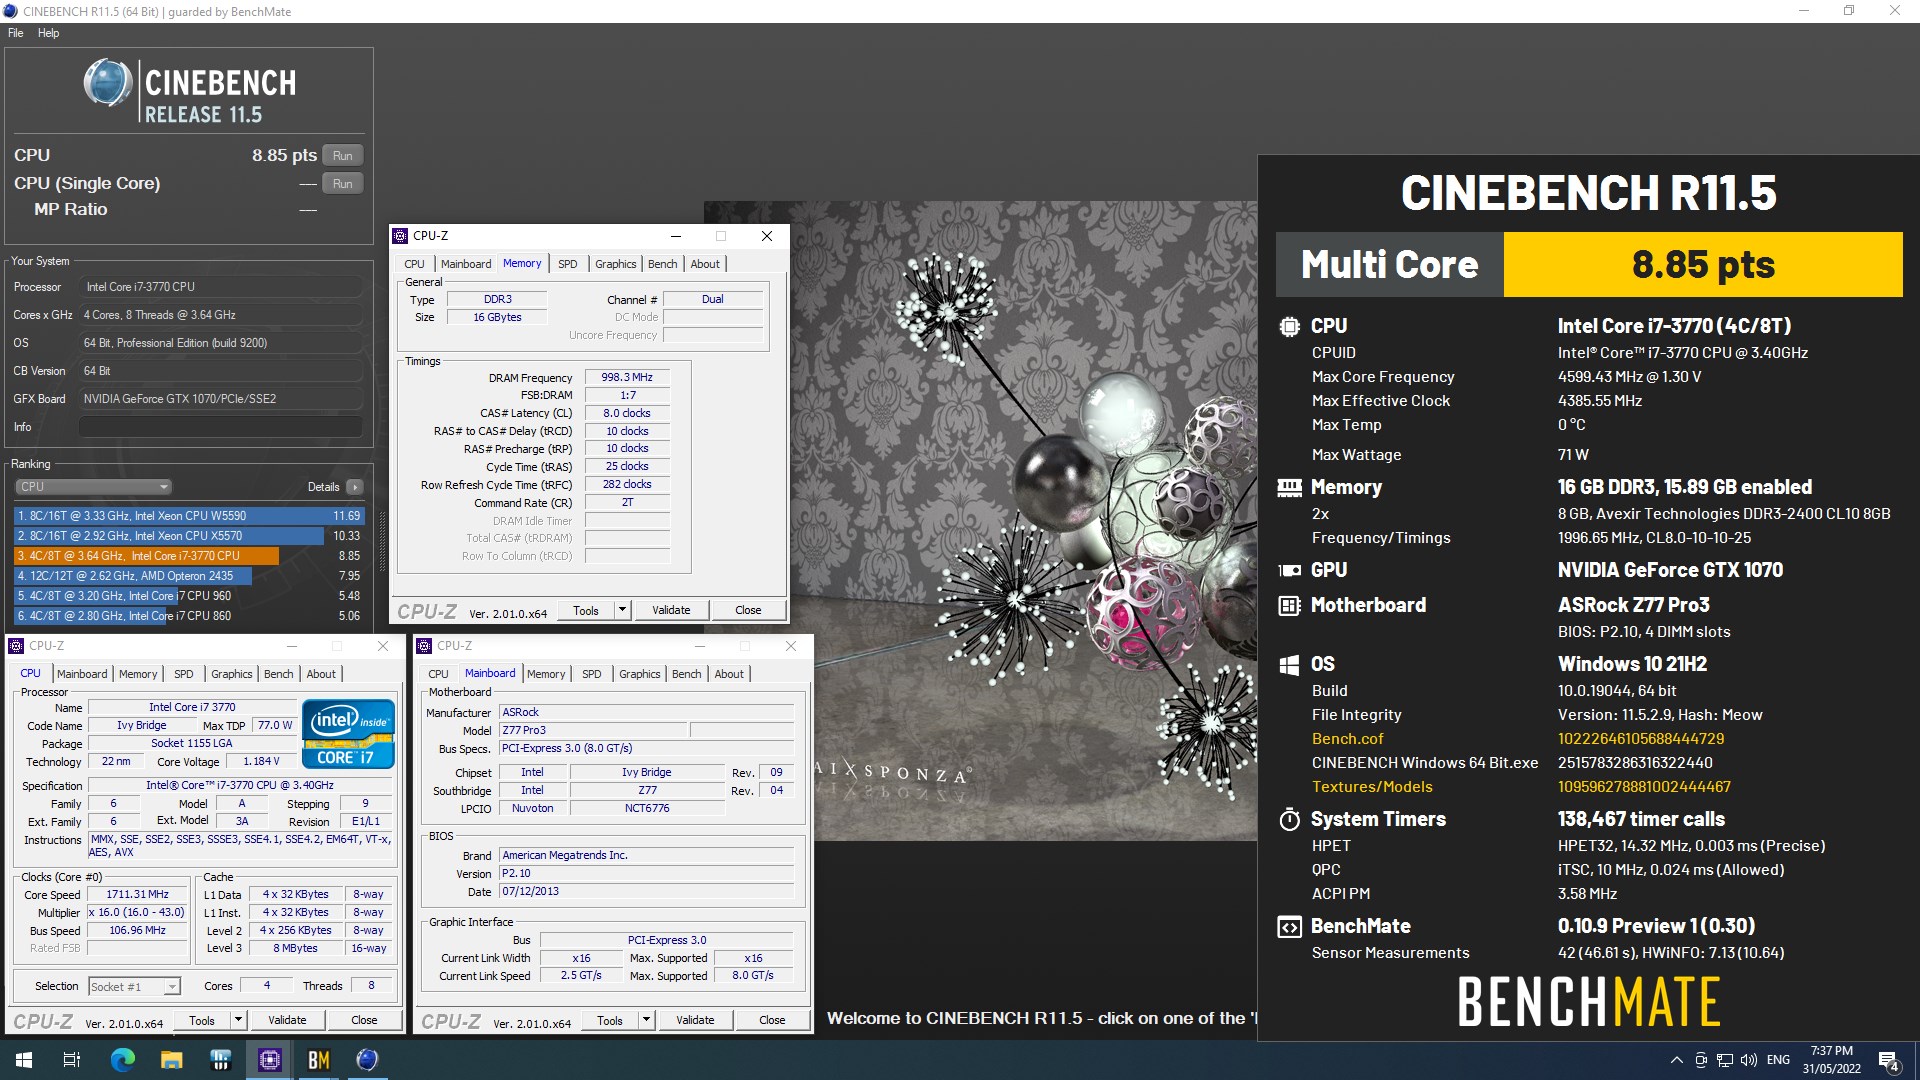The height and width of the screenshot is (1080, 1920).
Task: Click DRAM Frequency 998.3 MHz value
Action: click(627, 378)
